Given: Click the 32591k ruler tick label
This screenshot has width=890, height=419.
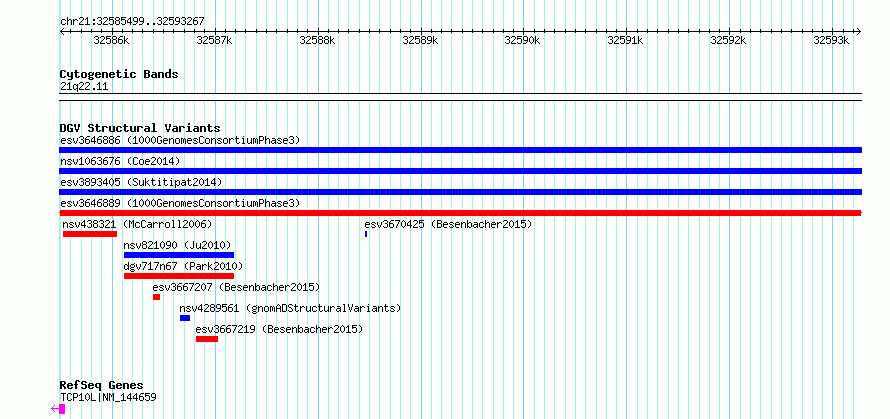Looking at the screenshot, I should click(625, 40).
